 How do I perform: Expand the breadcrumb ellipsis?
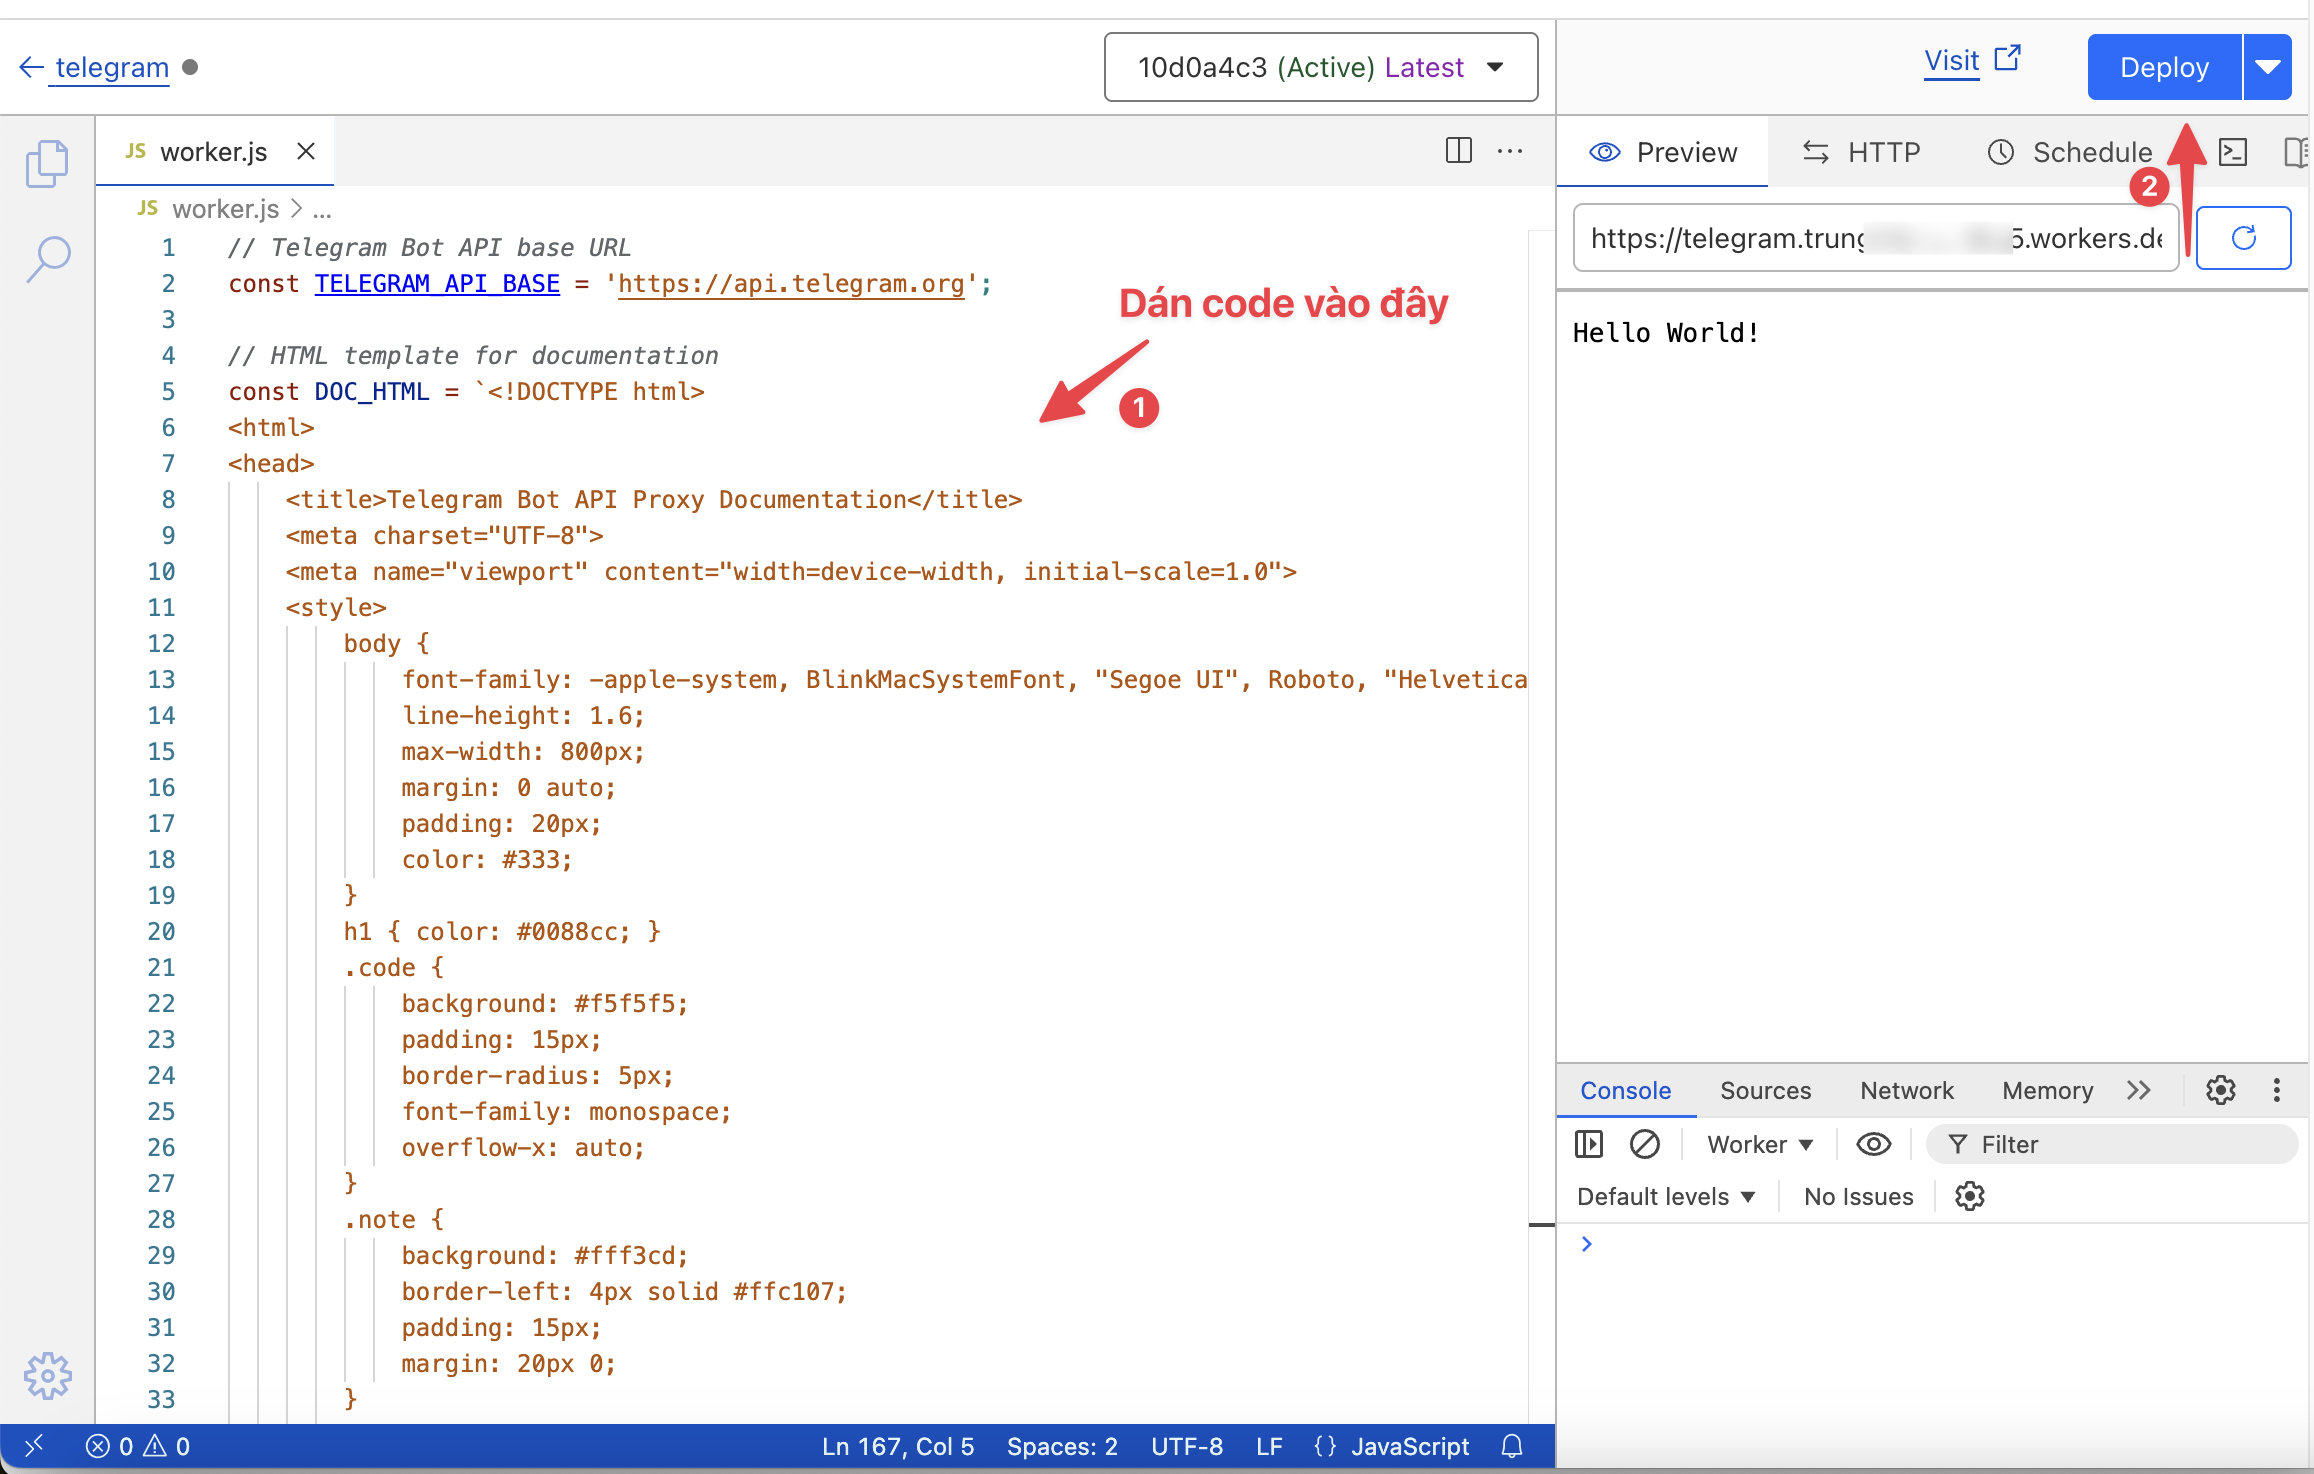point(322,210)
